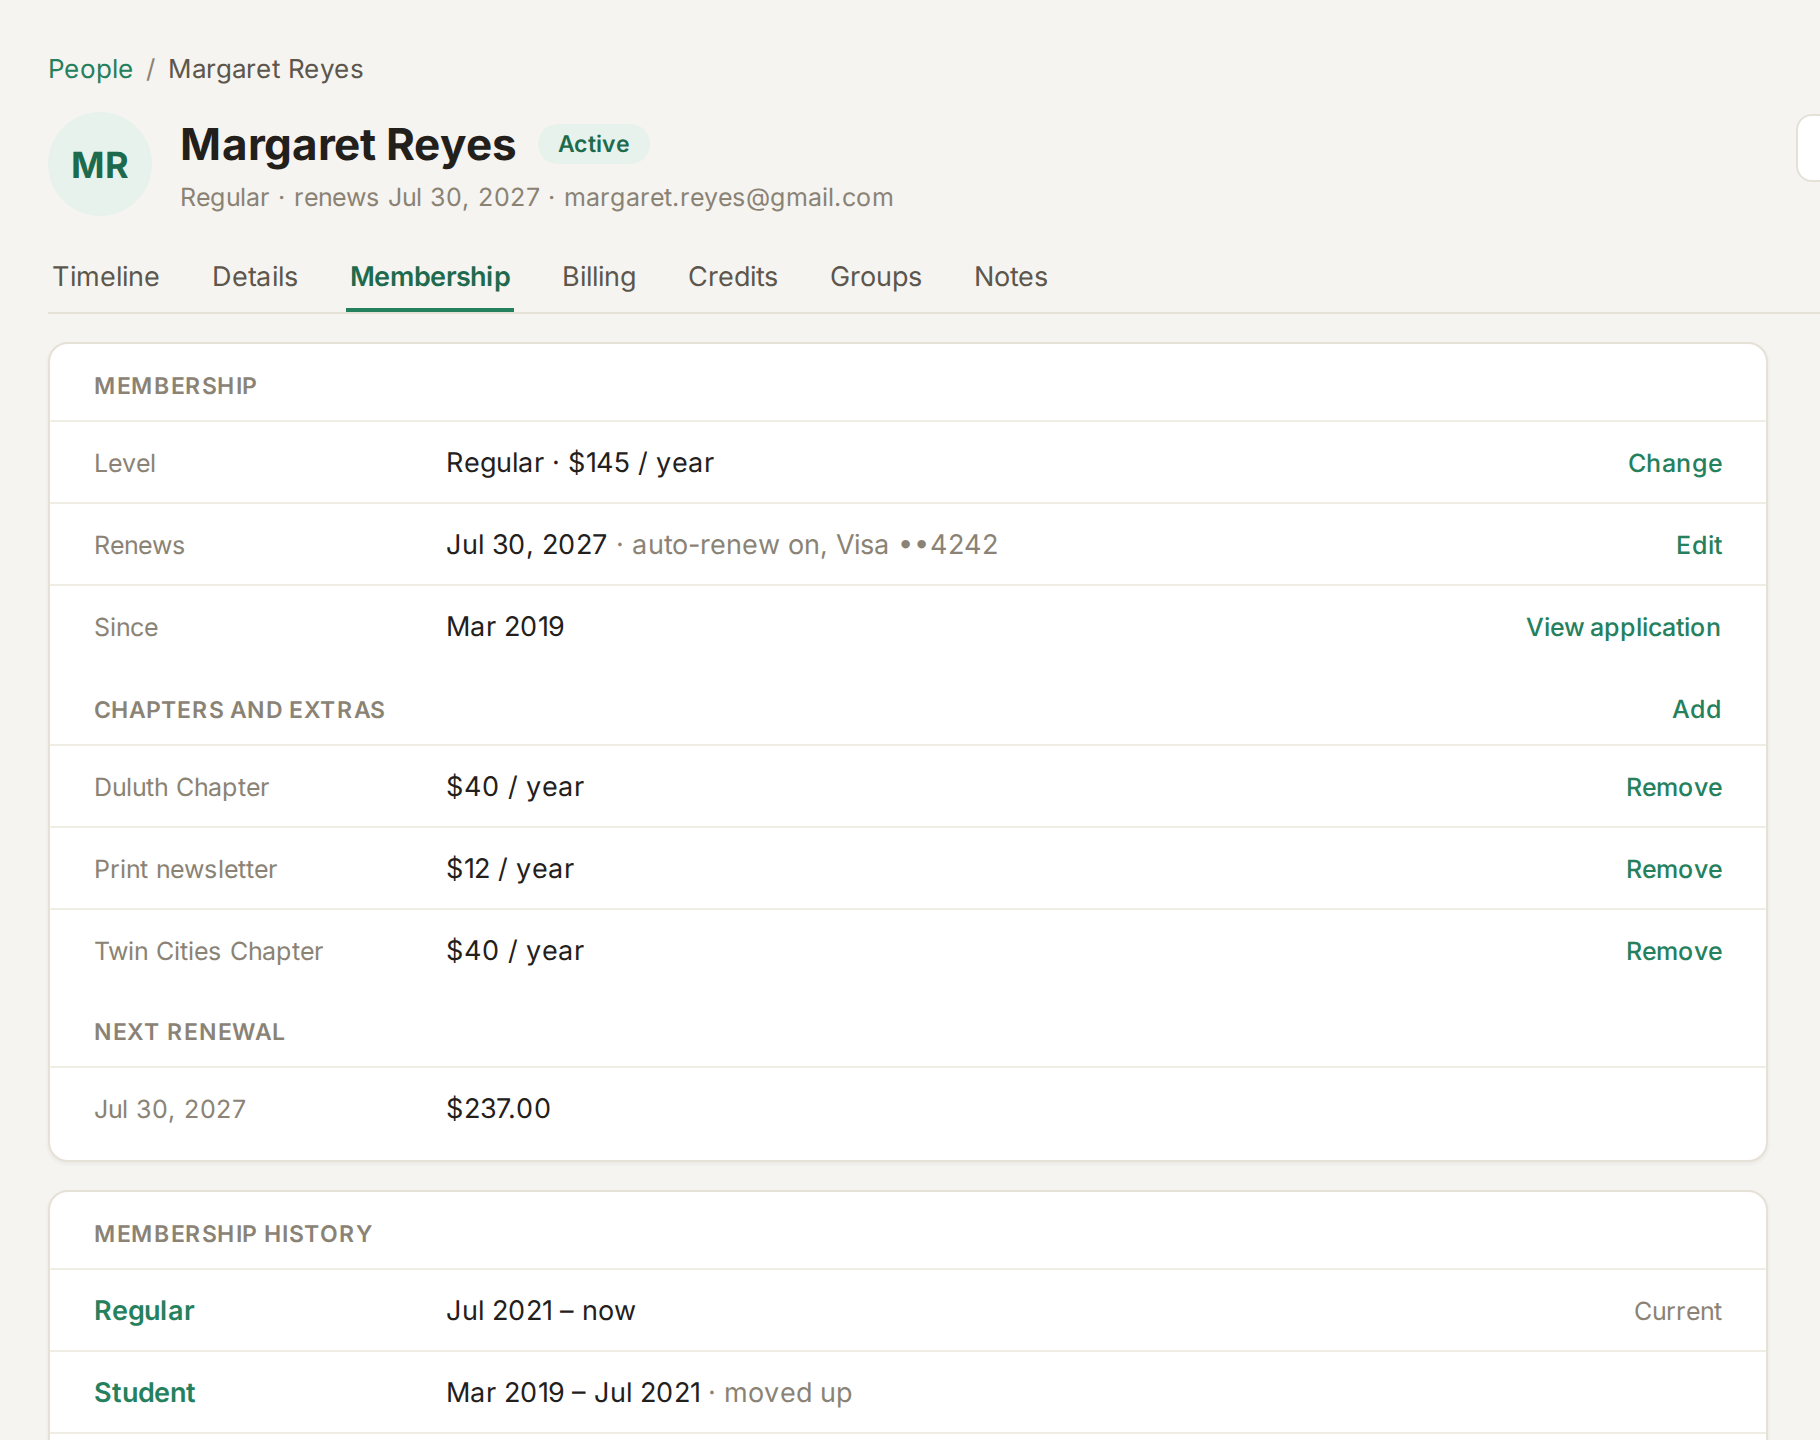Open Regular level in membership history
Image resolution: width=1820 pixels, height=1440 pixels.
tap(144, 1311)
